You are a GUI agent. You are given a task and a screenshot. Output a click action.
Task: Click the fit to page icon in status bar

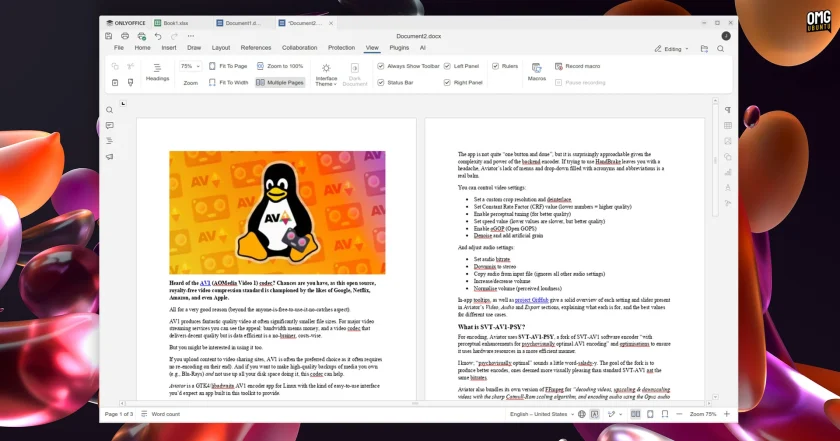click(x=650, y=414)
